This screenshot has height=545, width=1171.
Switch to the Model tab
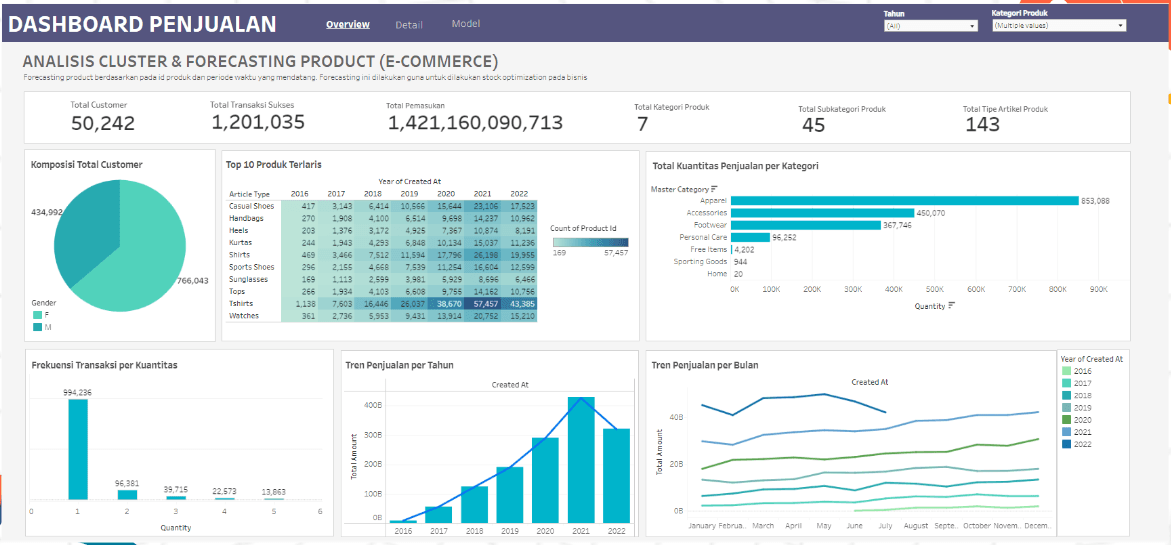click(465, 24)
